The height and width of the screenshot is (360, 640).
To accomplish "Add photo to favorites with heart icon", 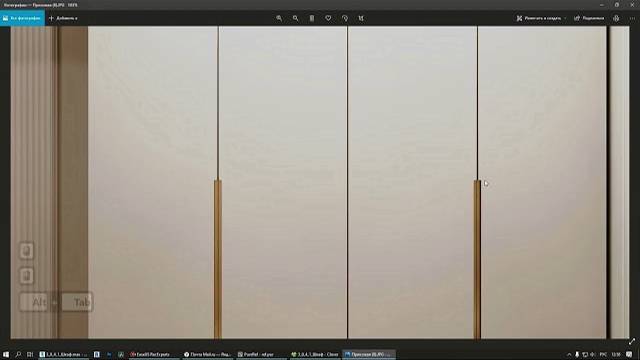I will (x=328, y=18).
